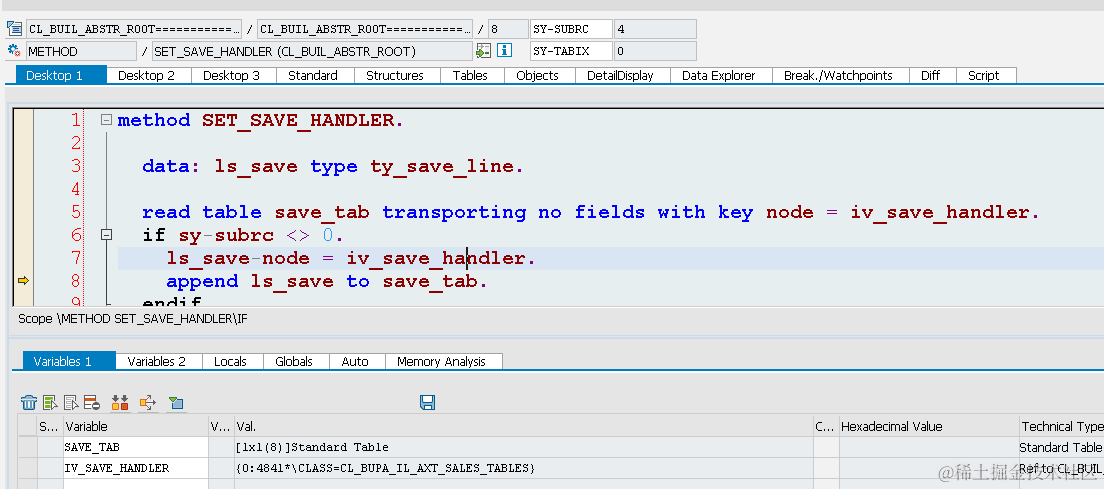Click the orange box with arrows icon in variables toolbar
This screenshot has height=489, width=1104.
coord(148,402)
